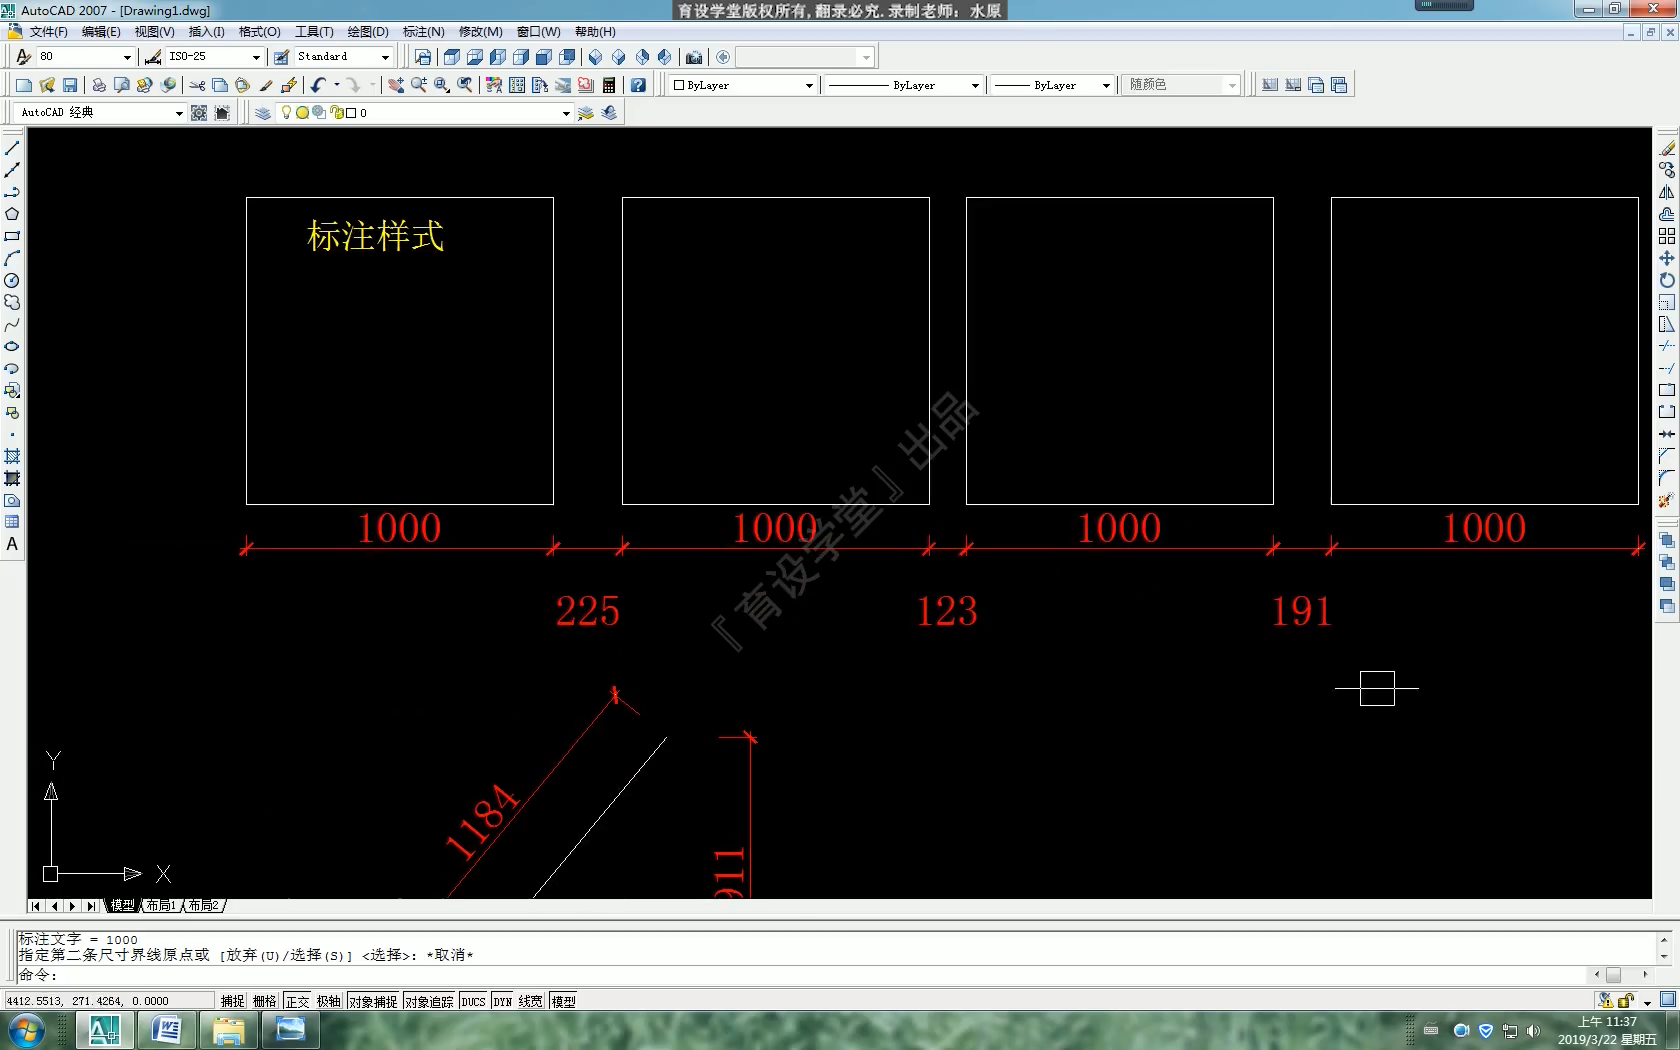Screen dimensions: 1680x1050
Task: Open the 文件(F) menu
Action: point(48,32)
